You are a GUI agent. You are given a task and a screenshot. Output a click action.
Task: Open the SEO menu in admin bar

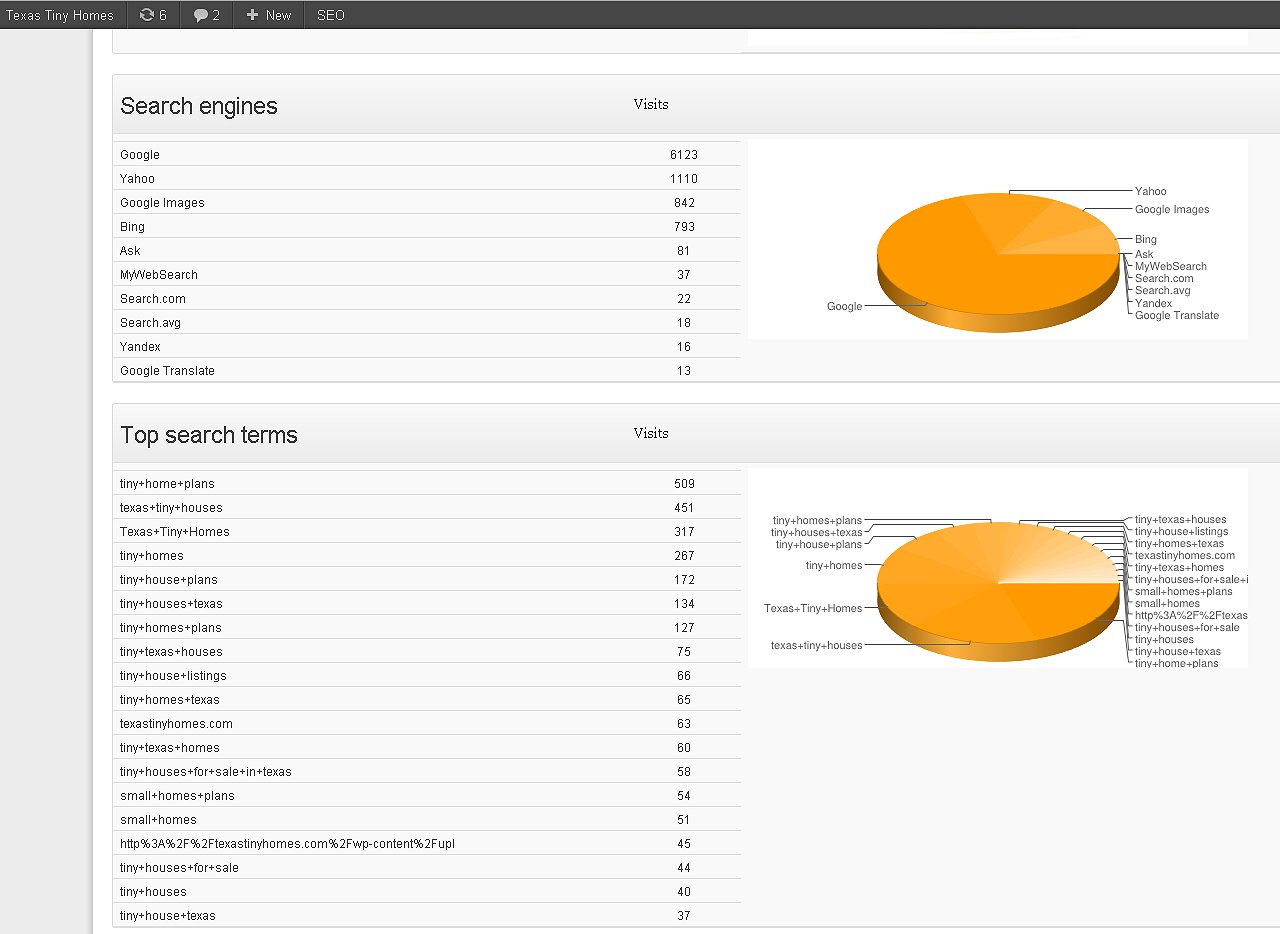(x=330, y=15)
